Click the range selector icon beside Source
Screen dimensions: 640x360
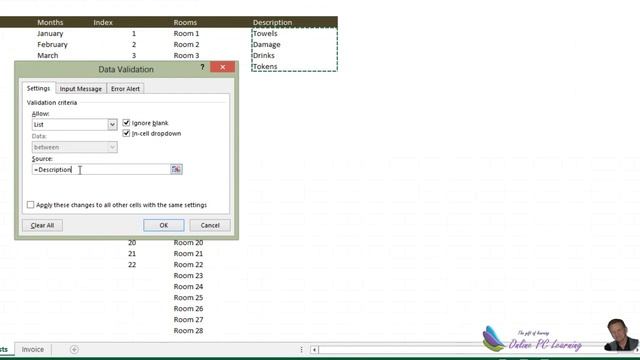point(176,169)
